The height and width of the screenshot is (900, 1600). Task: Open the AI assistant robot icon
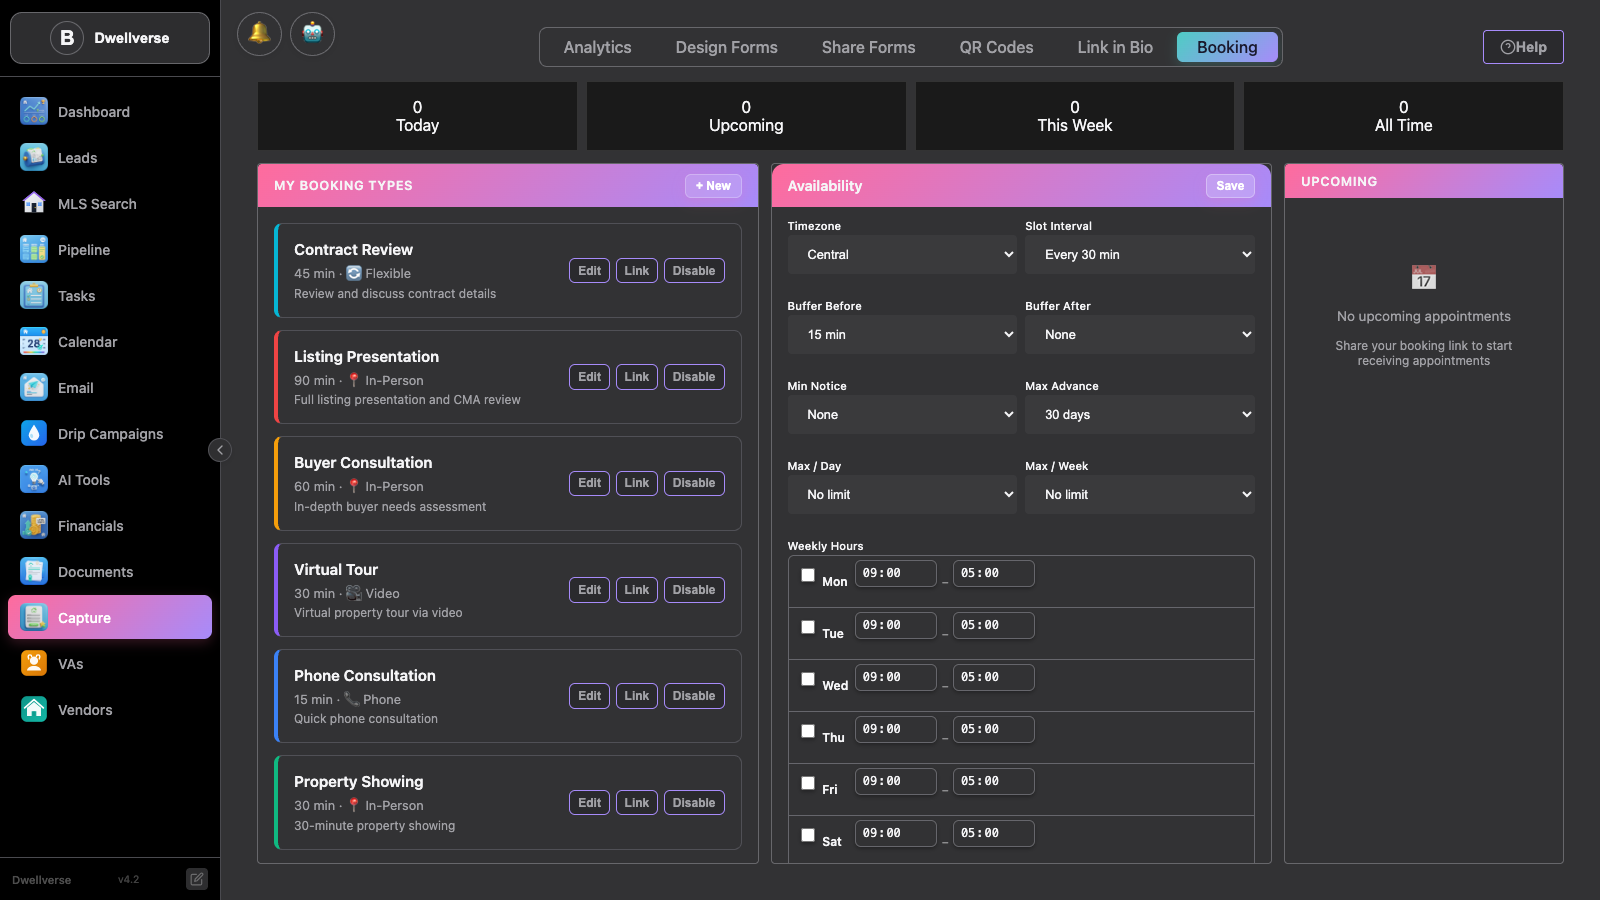tap(312, 34)
